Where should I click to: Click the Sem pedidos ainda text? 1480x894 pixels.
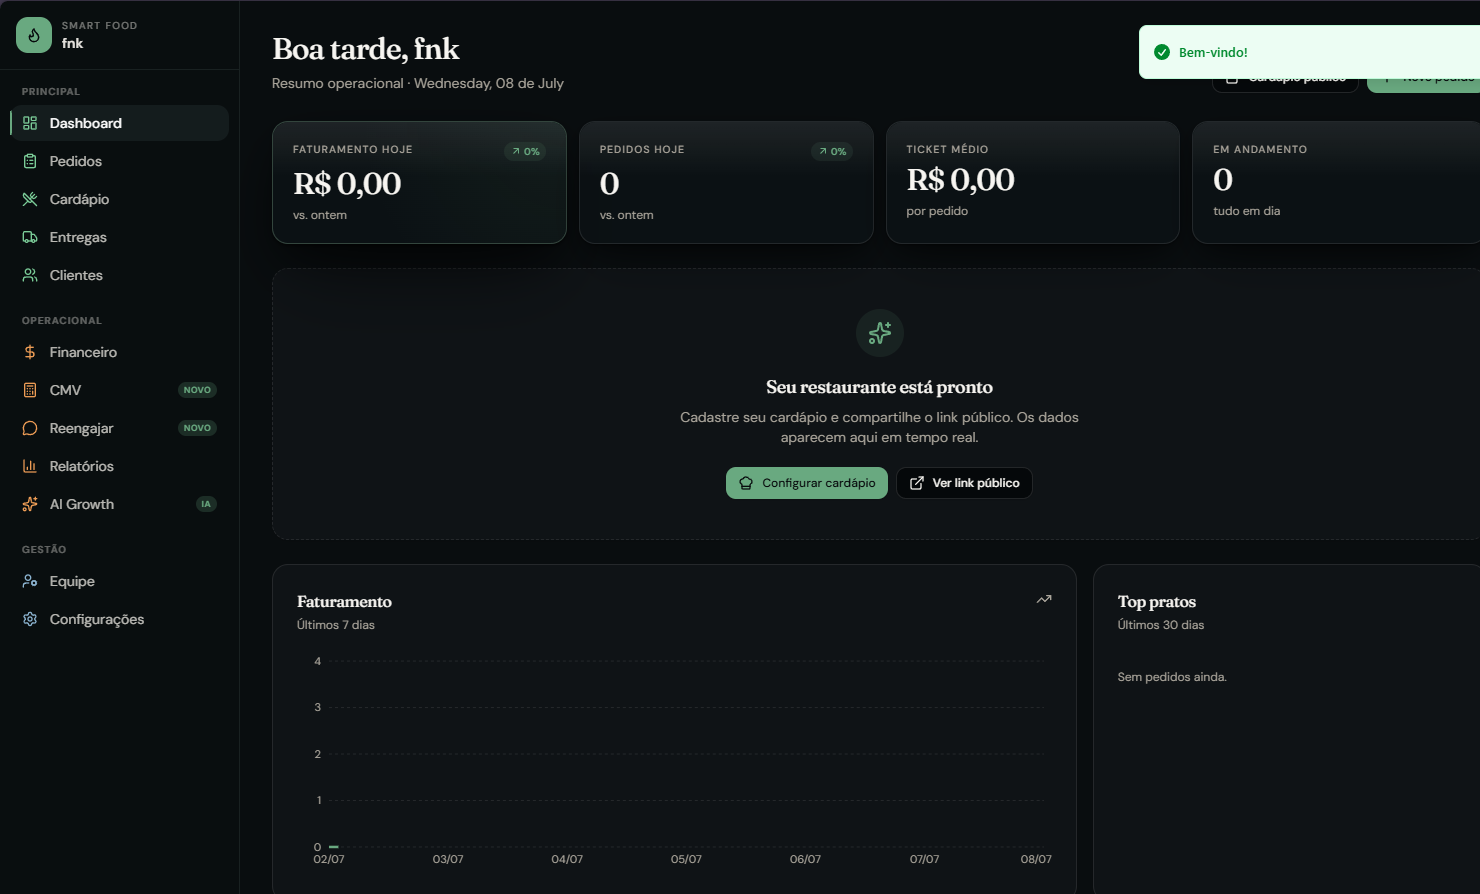click(x=1172, y=677)
